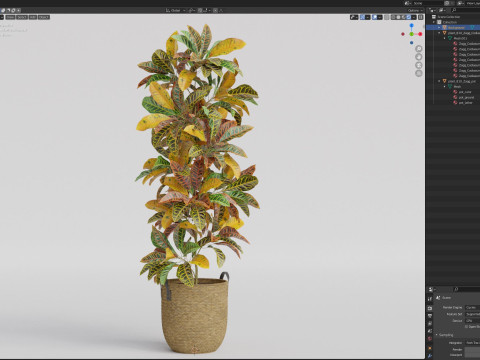Select the Scene Collection row in outliner
Image resolution: width=480 pixels, height=360 pixels.
pos(453,17)
